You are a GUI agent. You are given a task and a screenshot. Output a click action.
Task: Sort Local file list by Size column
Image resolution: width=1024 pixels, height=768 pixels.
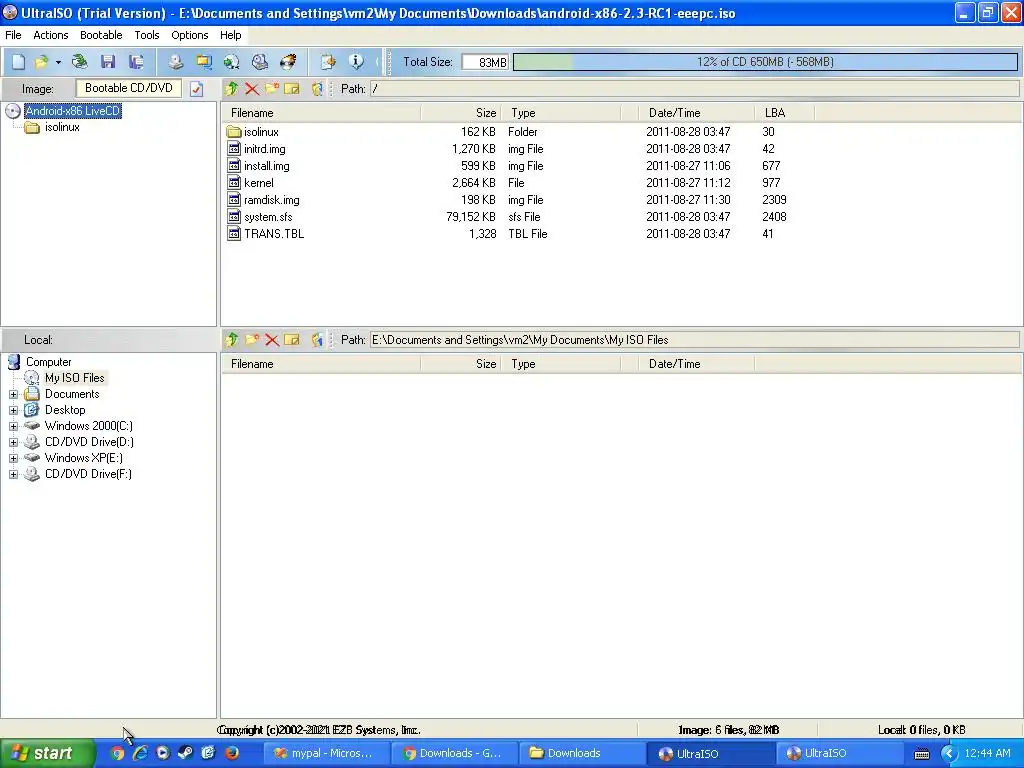pyautogui.click(x=460, y=364)
